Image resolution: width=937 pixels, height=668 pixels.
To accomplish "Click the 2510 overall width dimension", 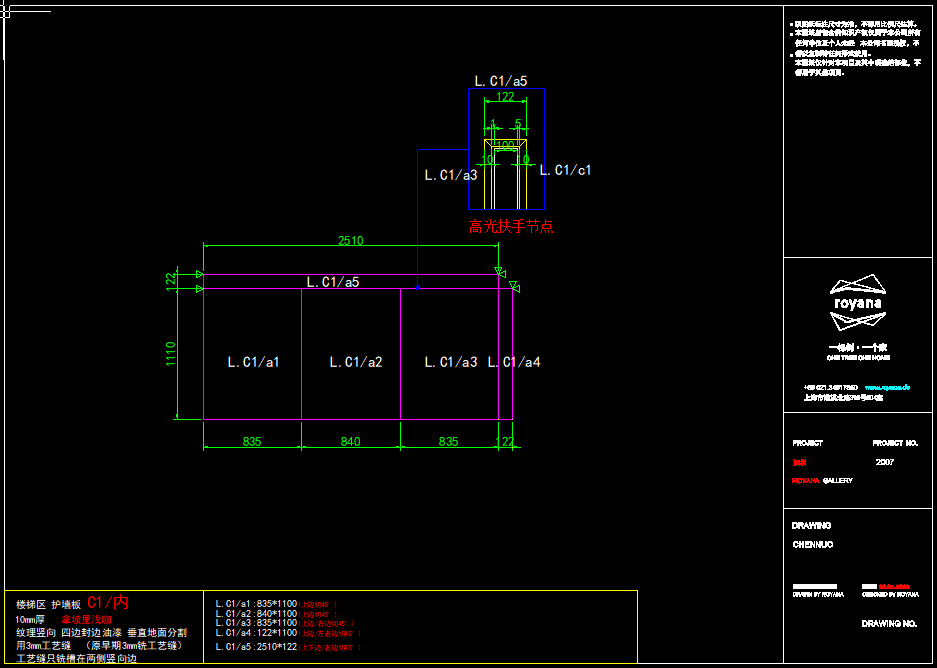I will pyautogui.click(x=350, y=241).
